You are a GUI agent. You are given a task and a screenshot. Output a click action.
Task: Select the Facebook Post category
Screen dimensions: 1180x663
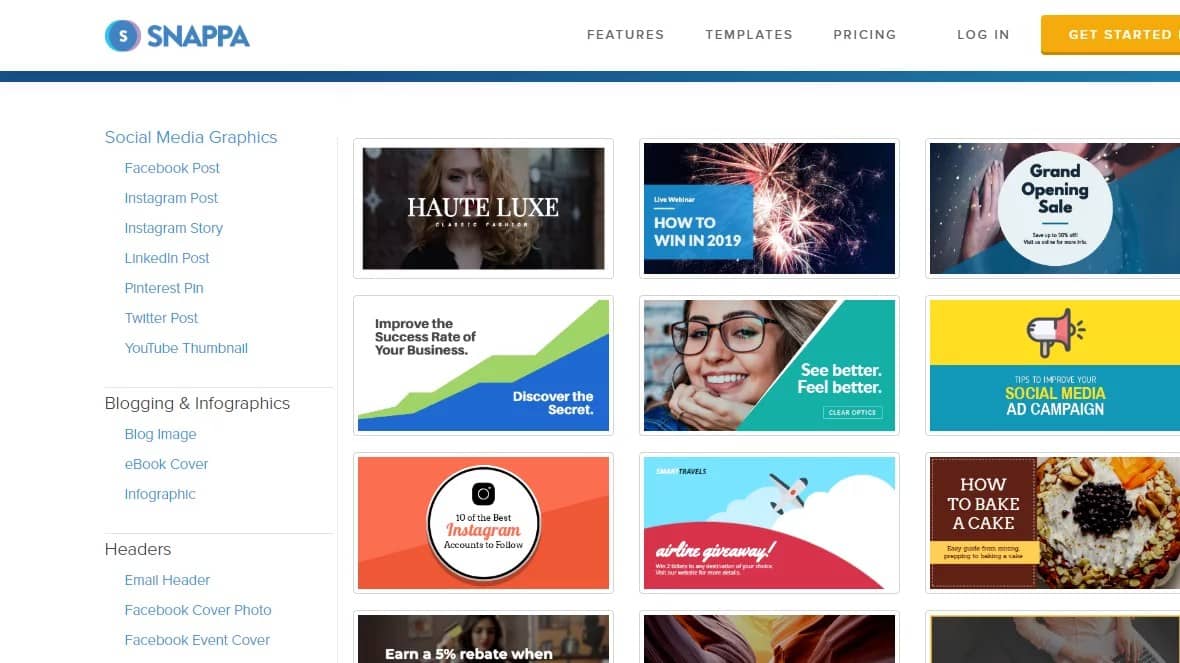[172, 168]
